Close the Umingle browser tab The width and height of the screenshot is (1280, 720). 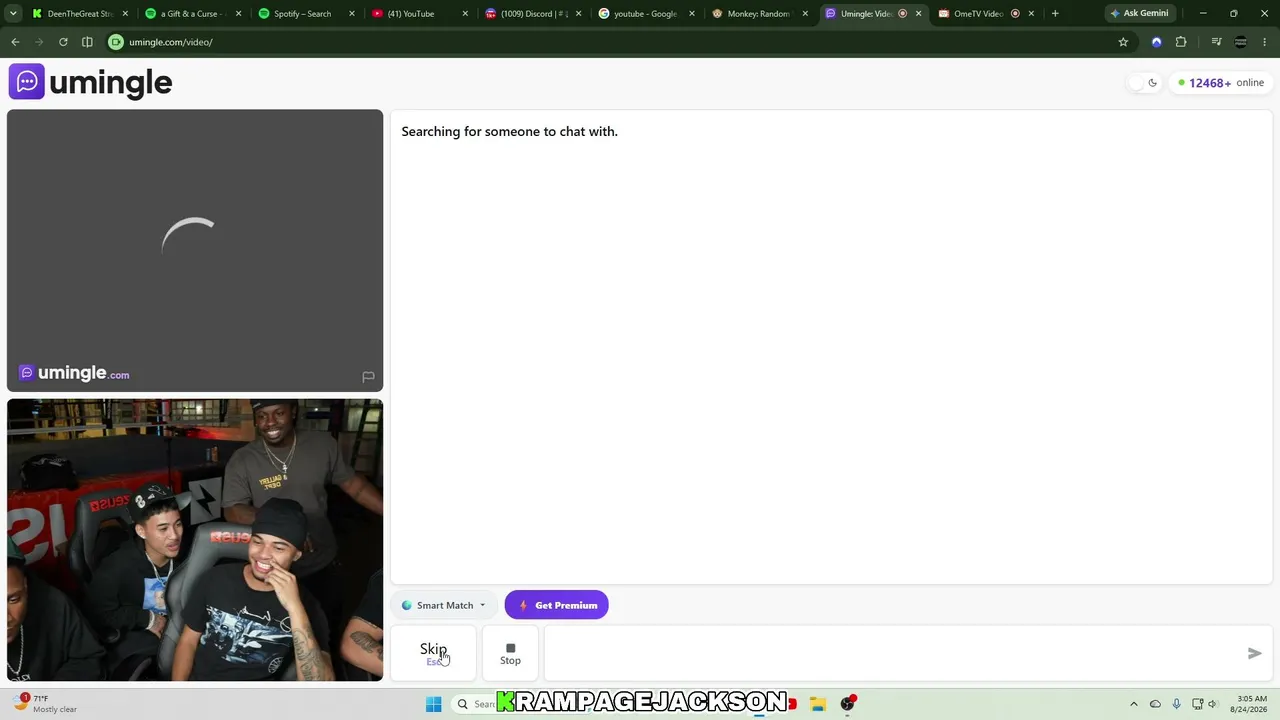point(918,14)
